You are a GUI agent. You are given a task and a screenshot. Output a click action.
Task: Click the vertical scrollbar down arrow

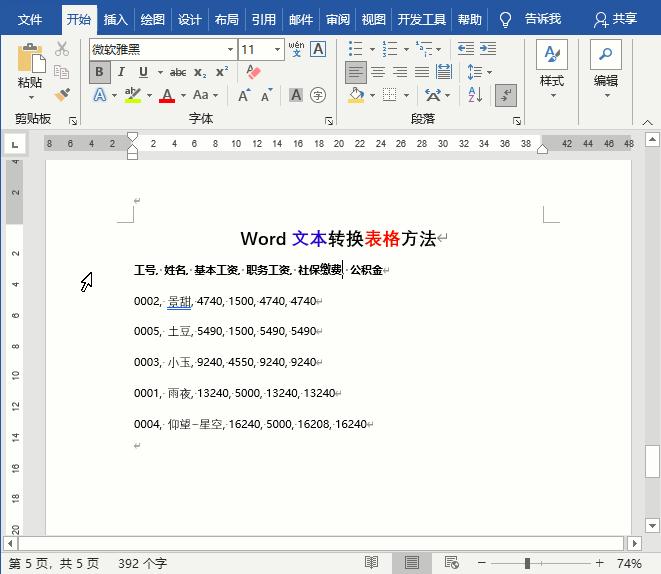pos(652,525)
